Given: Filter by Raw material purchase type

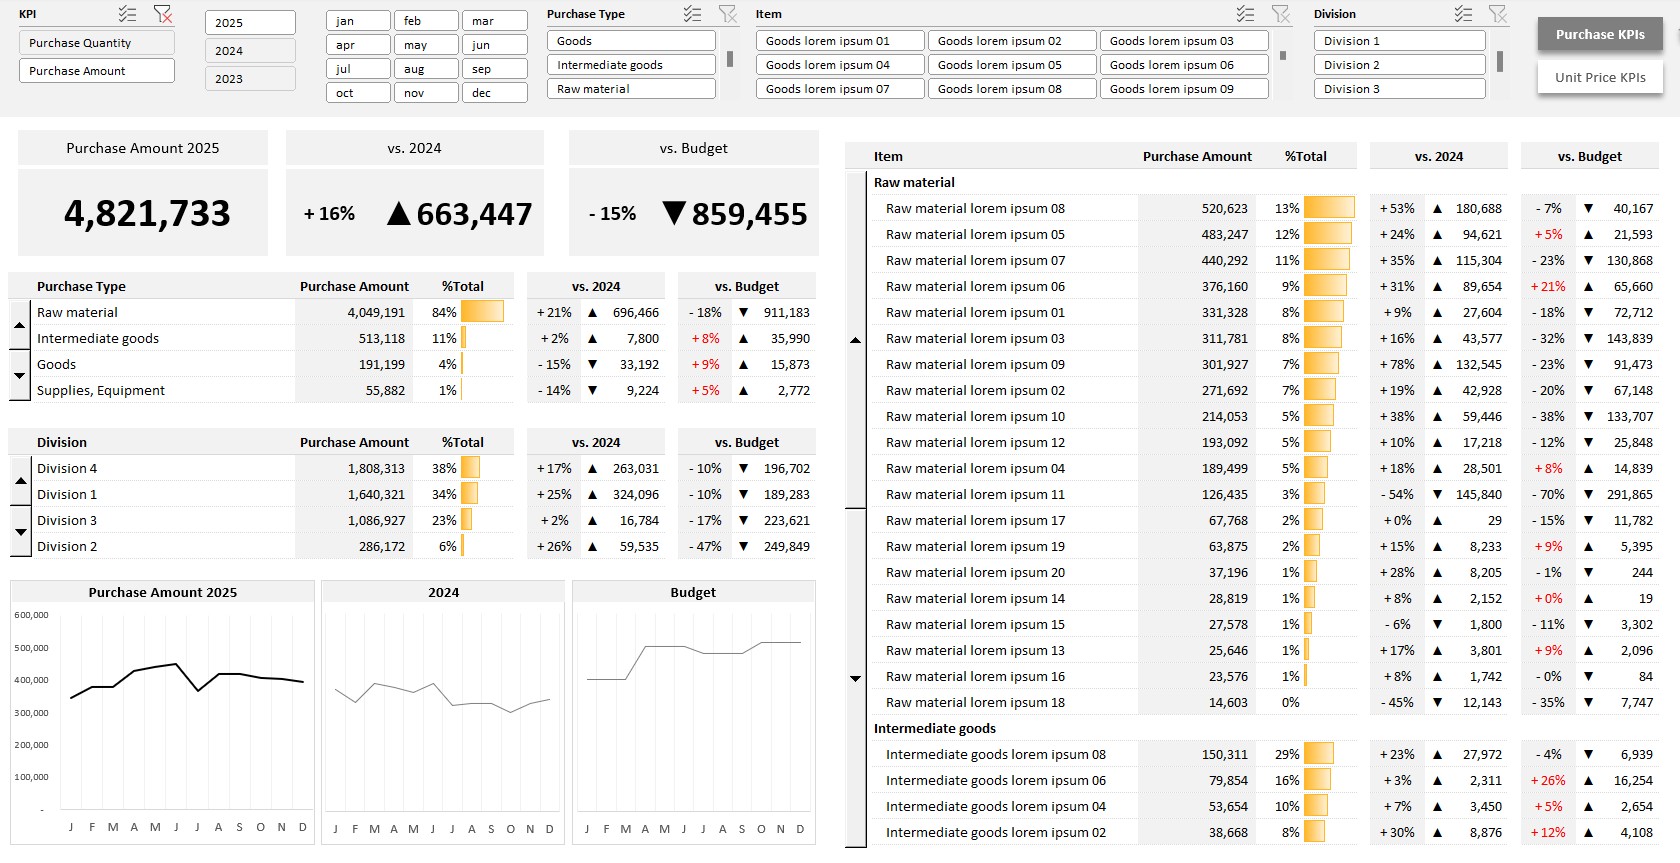Looking at the screenshot, I should (631, 89).
